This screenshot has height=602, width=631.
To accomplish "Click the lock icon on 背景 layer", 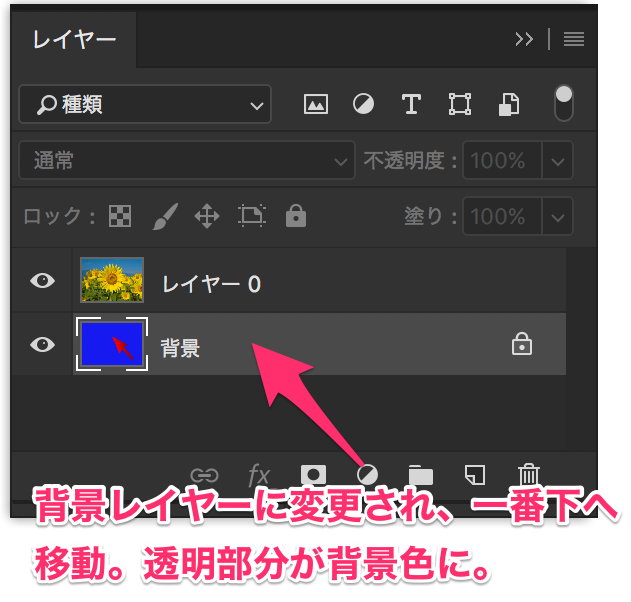I will point(522,344).
